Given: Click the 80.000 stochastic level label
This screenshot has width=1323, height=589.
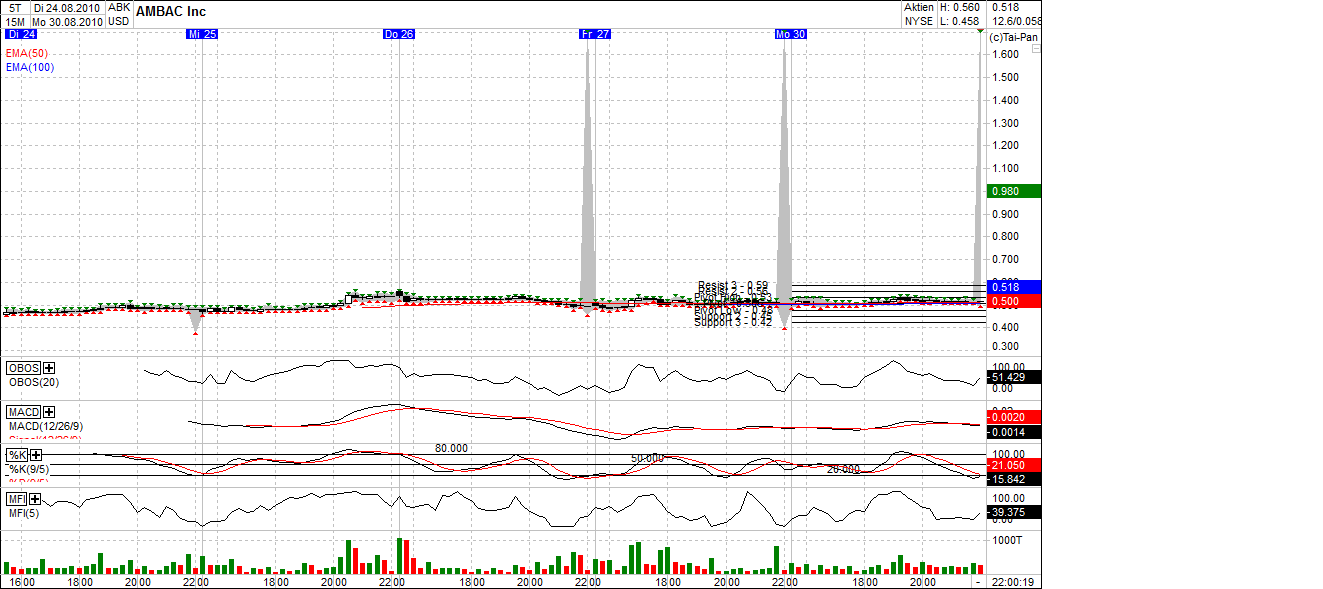Looking at the screenshot, I should [x=451, y=448].
